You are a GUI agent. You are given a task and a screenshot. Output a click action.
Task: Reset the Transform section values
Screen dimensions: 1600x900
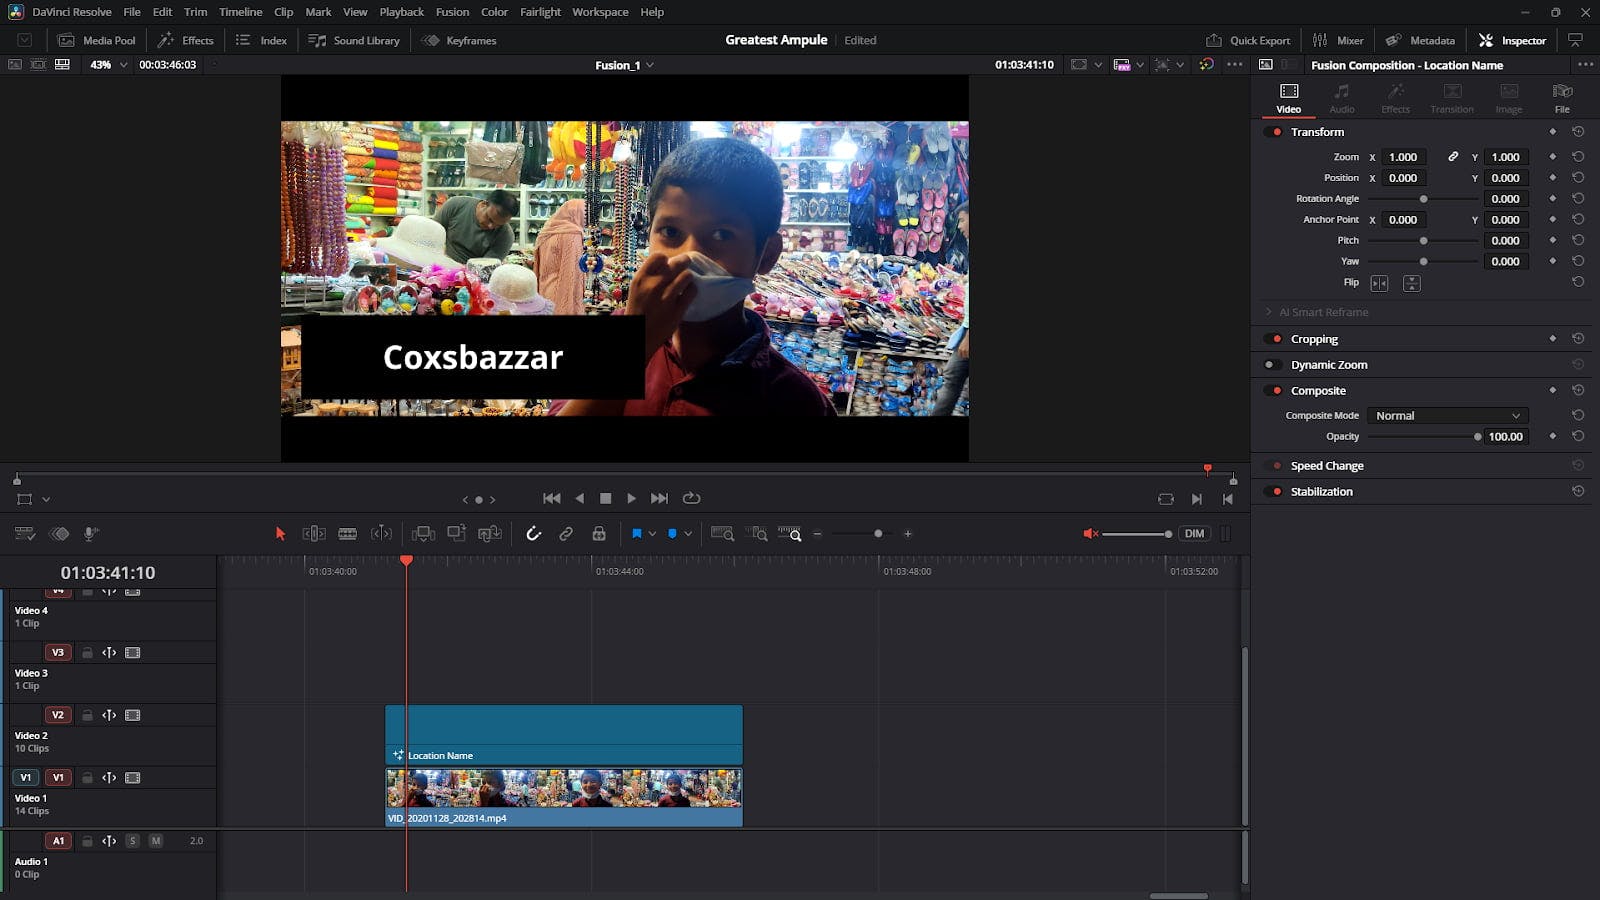pyautogui.click(x=1578, y=132)
